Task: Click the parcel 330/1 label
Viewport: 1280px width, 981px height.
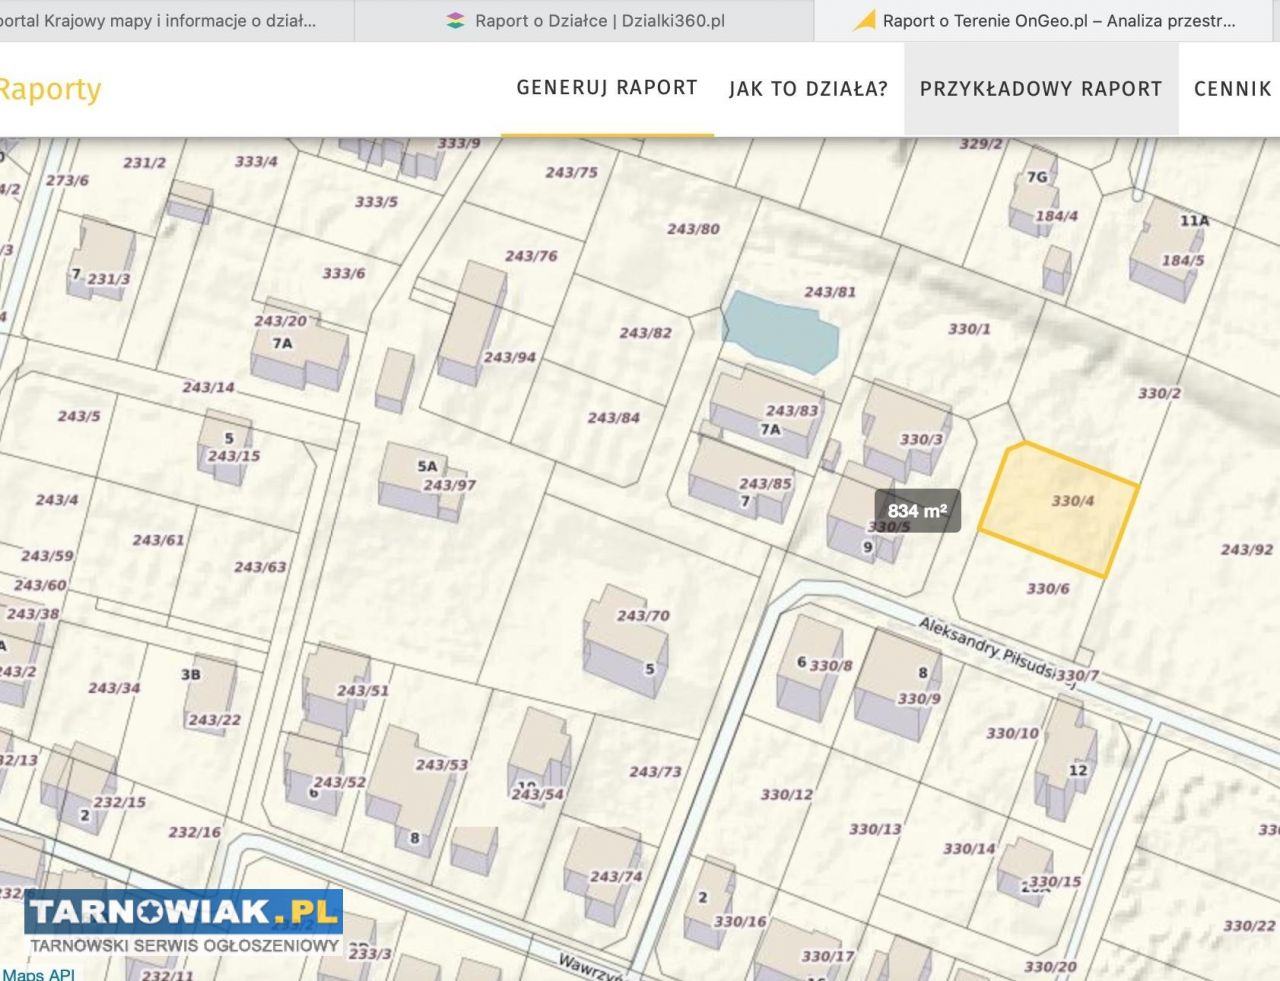Action: [x=969, y=329]
